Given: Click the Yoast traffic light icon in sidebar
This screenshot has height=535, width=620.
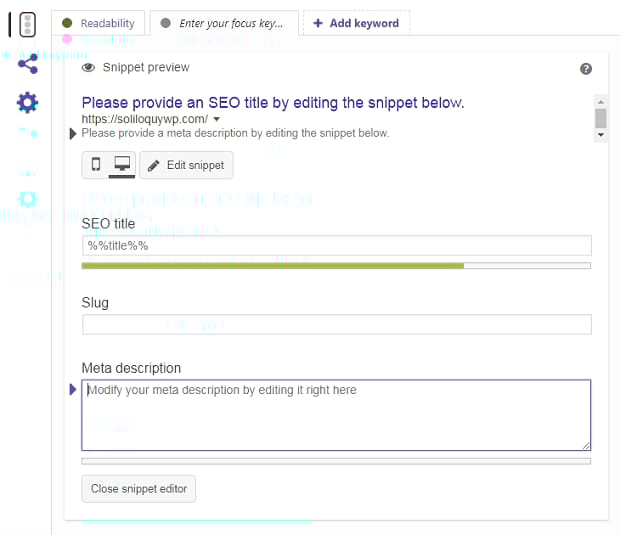Looking at the screenshot, I should click(x=27, y=25).
